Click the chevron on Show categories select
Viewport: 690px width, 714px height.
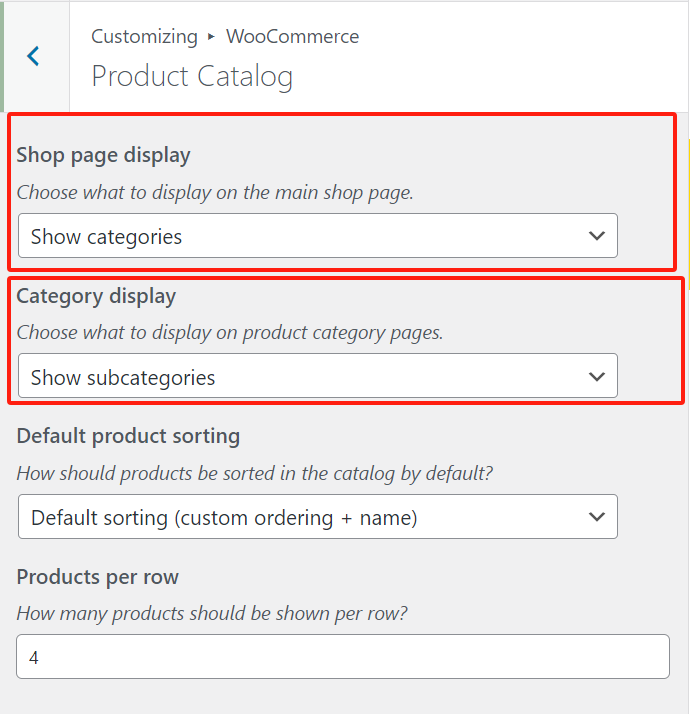[597, 237]
